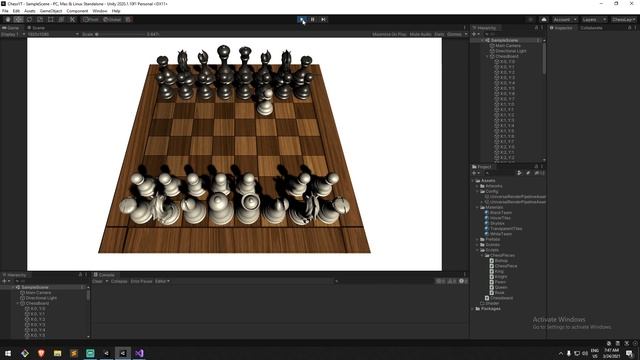The image size is (640, 360).
Task: Open the Window menu
Action: (x=100, y=11)
